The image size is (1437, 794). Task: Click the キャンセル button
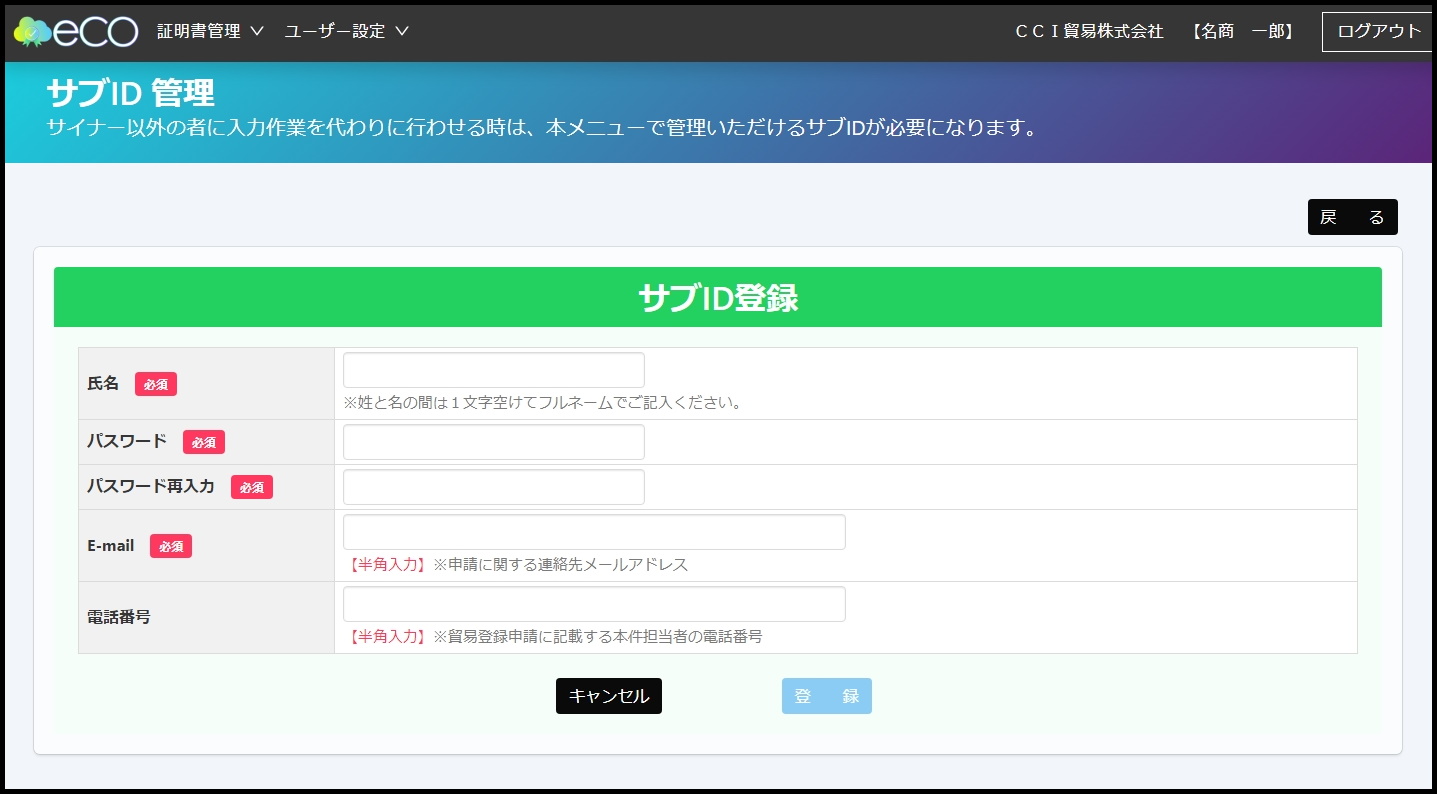coord(609,696)
